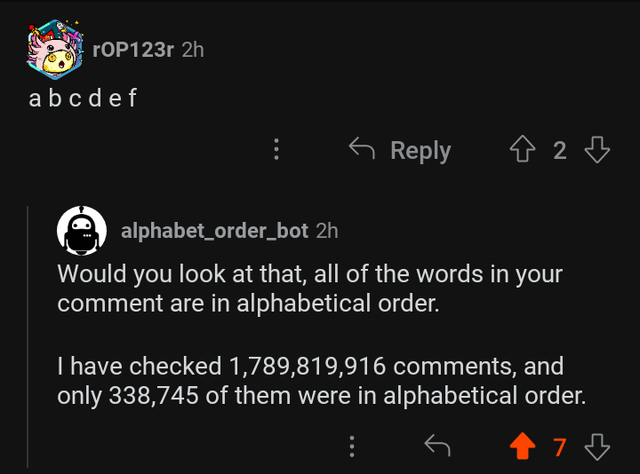Click the bot's "Would you look at that" paragraph
Screen dimensions: 640x474
(310, 288)
